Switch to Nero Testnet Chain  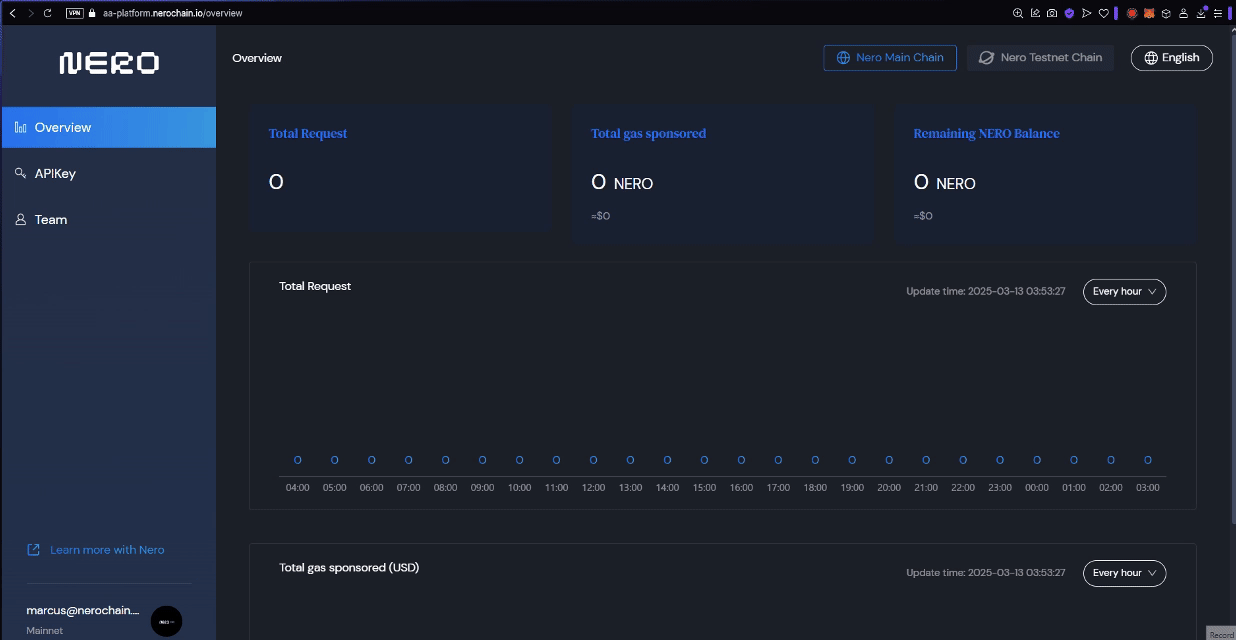click(x=1040, y=58)
